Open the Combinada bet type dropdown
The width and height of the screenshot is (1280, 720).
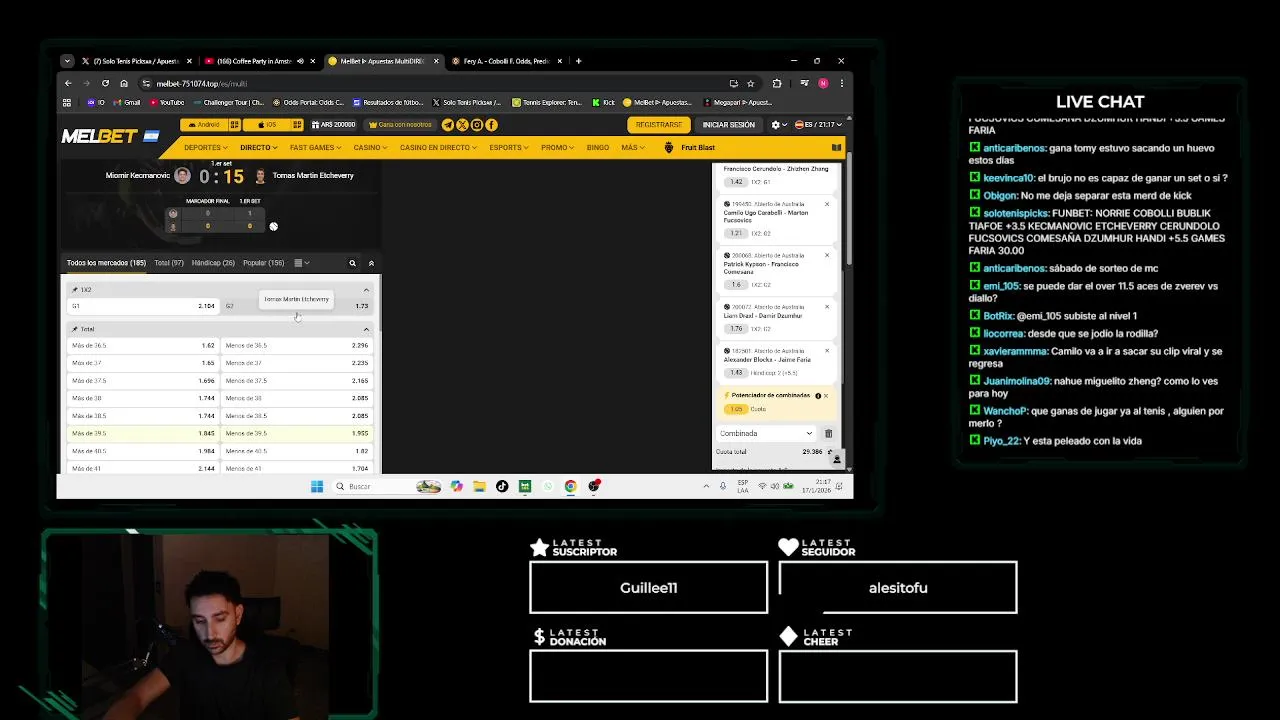(766, 434)
